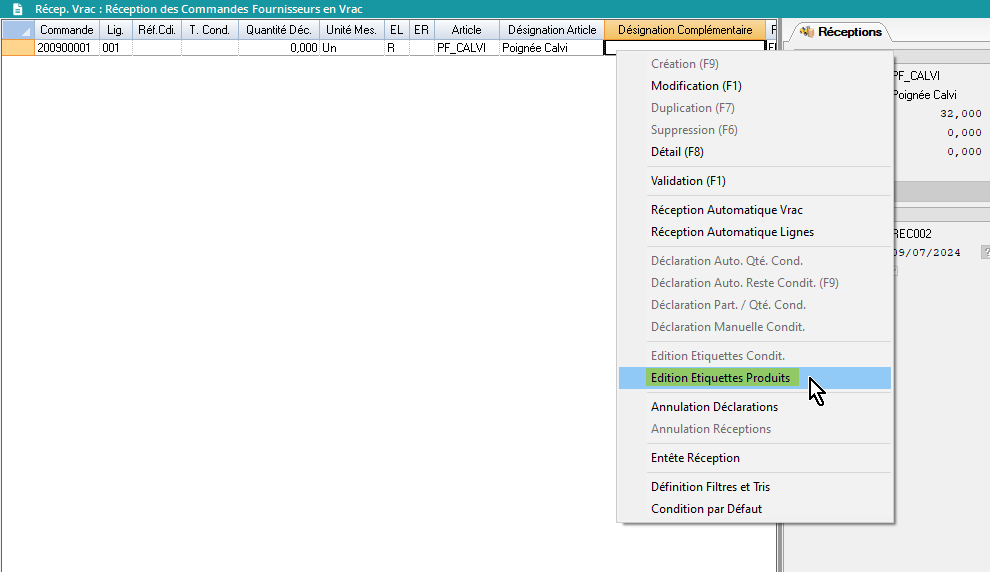Click the Commande column header
Viewport: 990px width, 572px height.
[x=66, y=30]
